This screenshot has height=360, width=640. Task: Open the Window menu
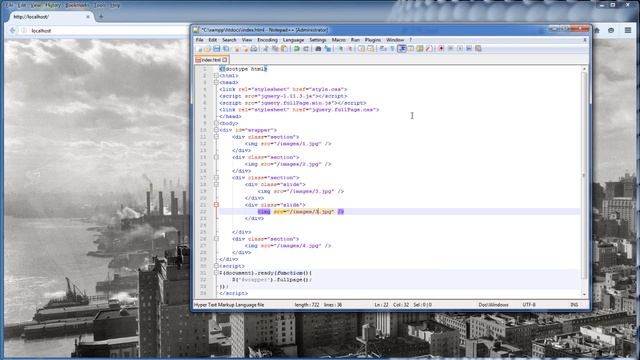coord(395,40)
